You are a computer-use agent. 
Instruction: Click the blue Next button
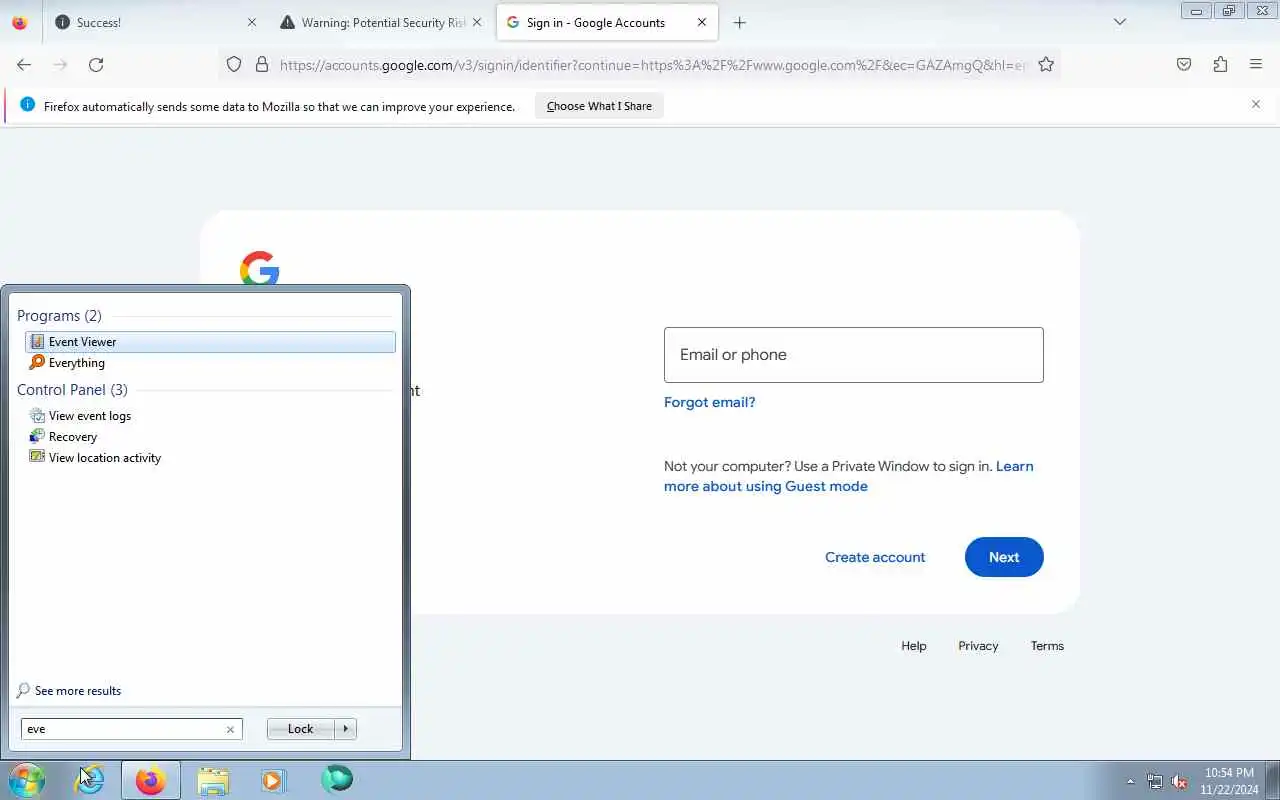point(1004,557)
